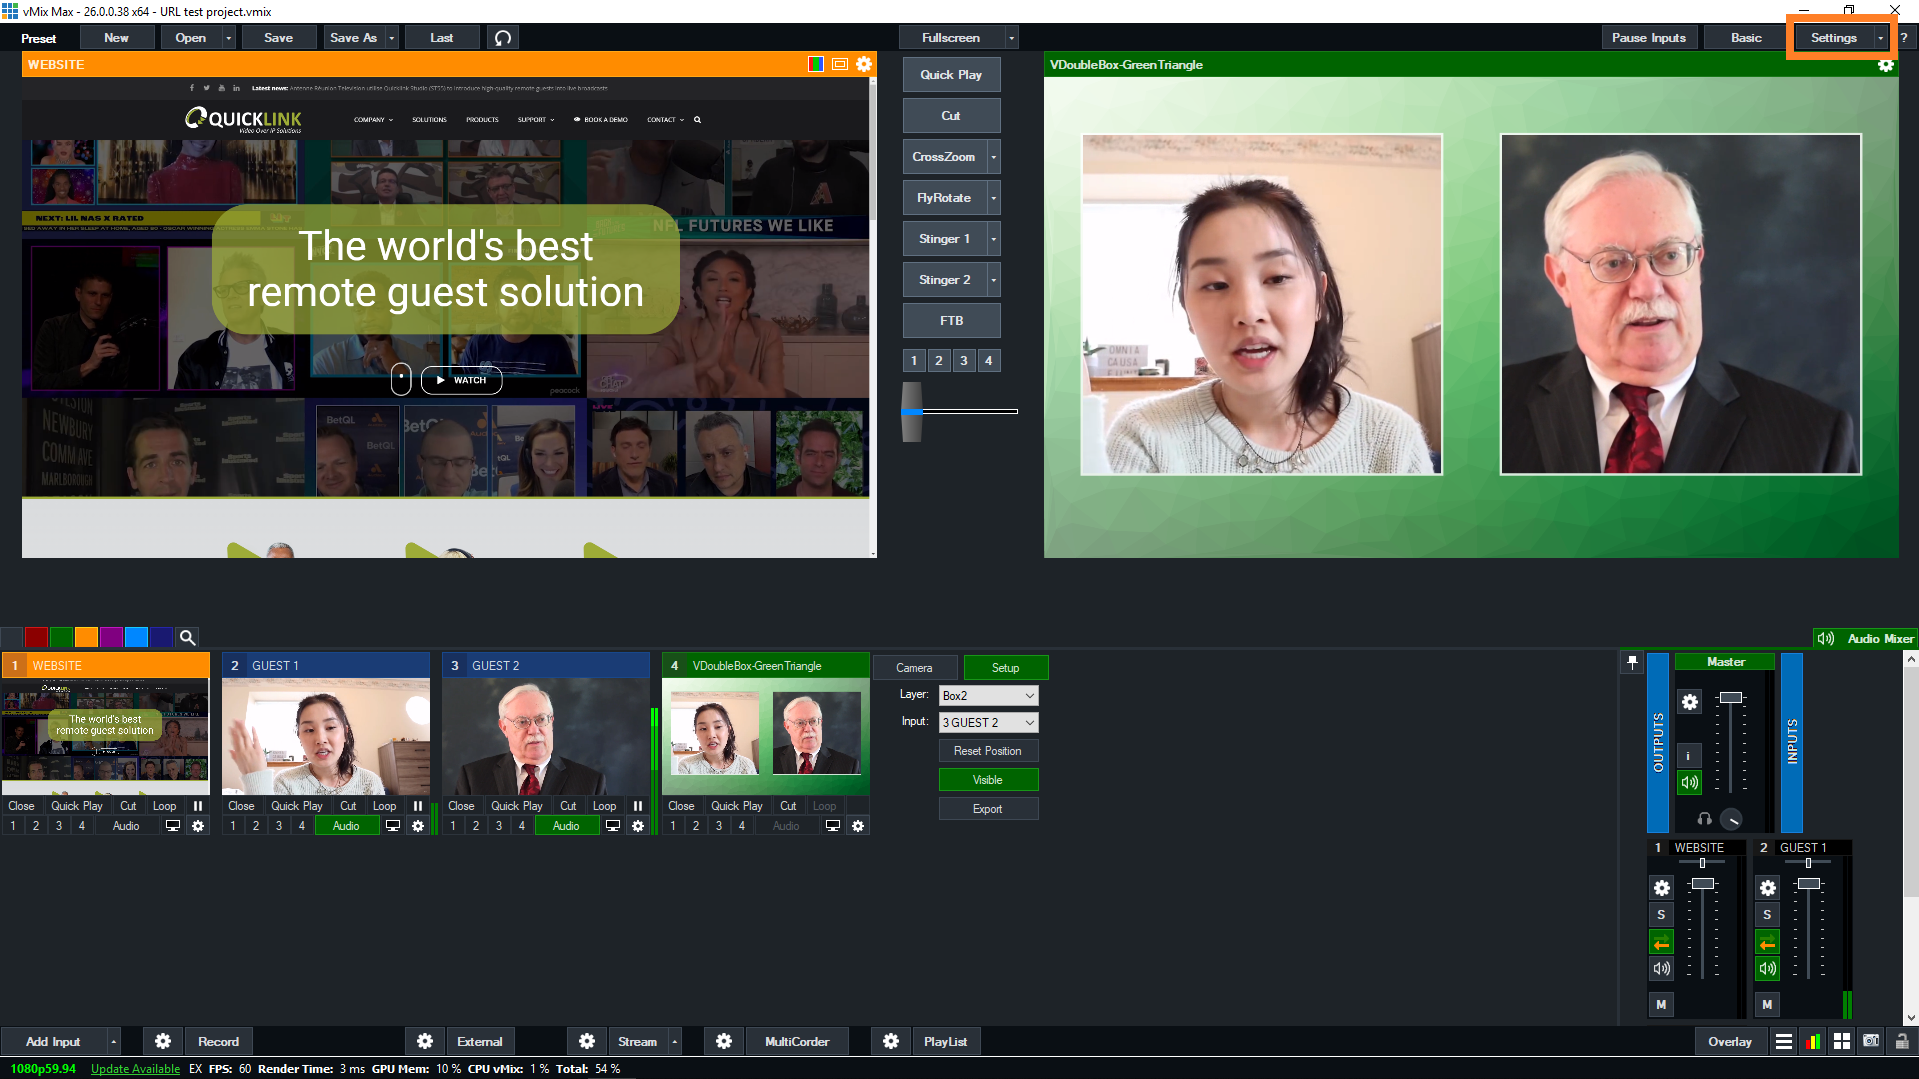The width and height of the screenshot is (1919, 1079).
Task: Pin the audio mixer panel
Action: 1632,662
